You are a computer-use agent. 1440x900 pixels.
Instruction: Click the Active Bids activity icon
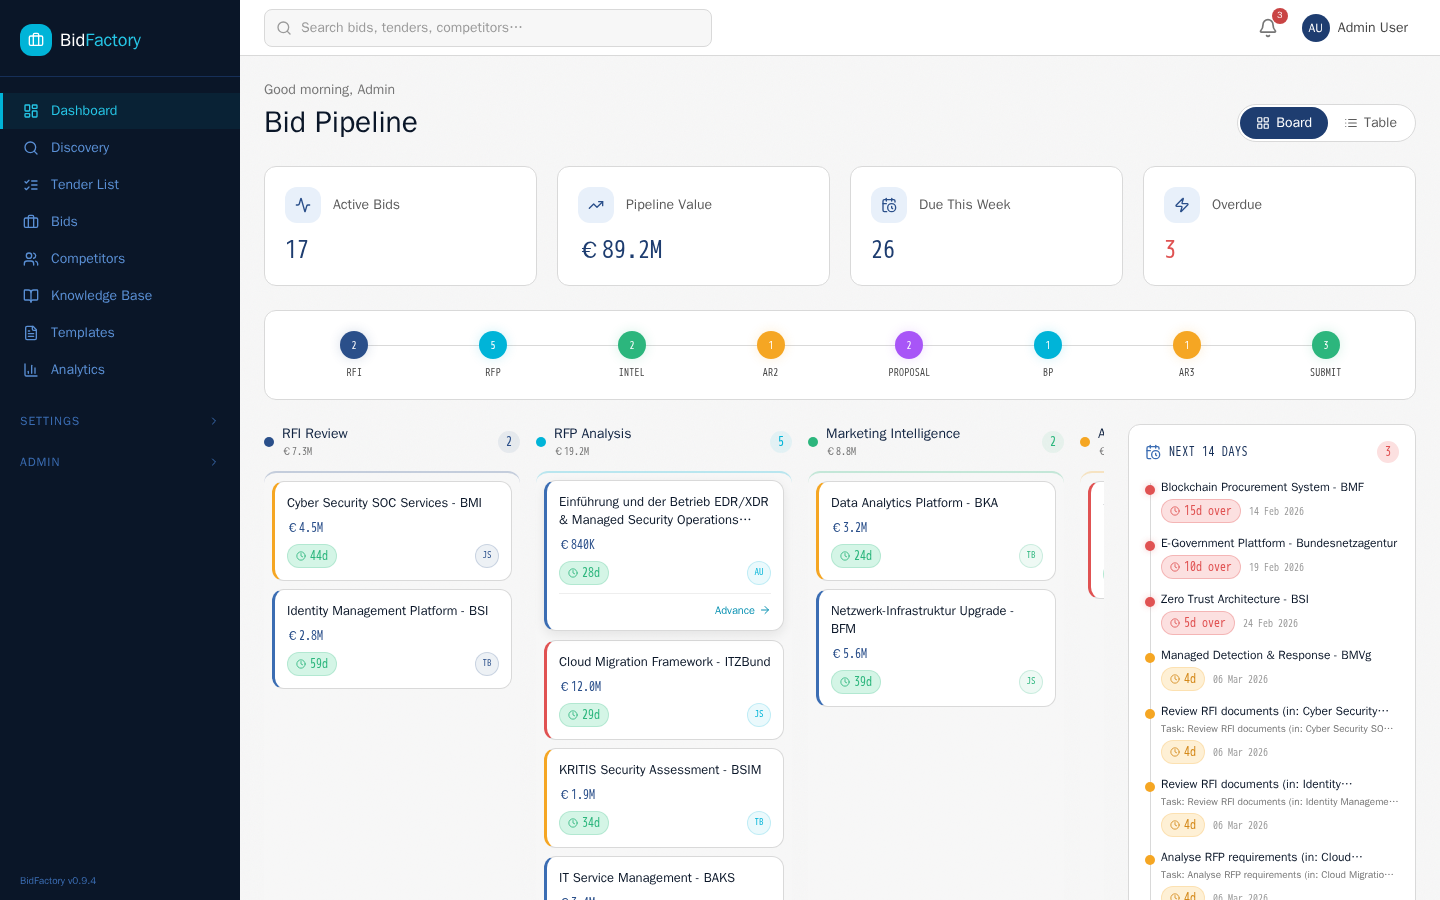[x=303, y=205]
